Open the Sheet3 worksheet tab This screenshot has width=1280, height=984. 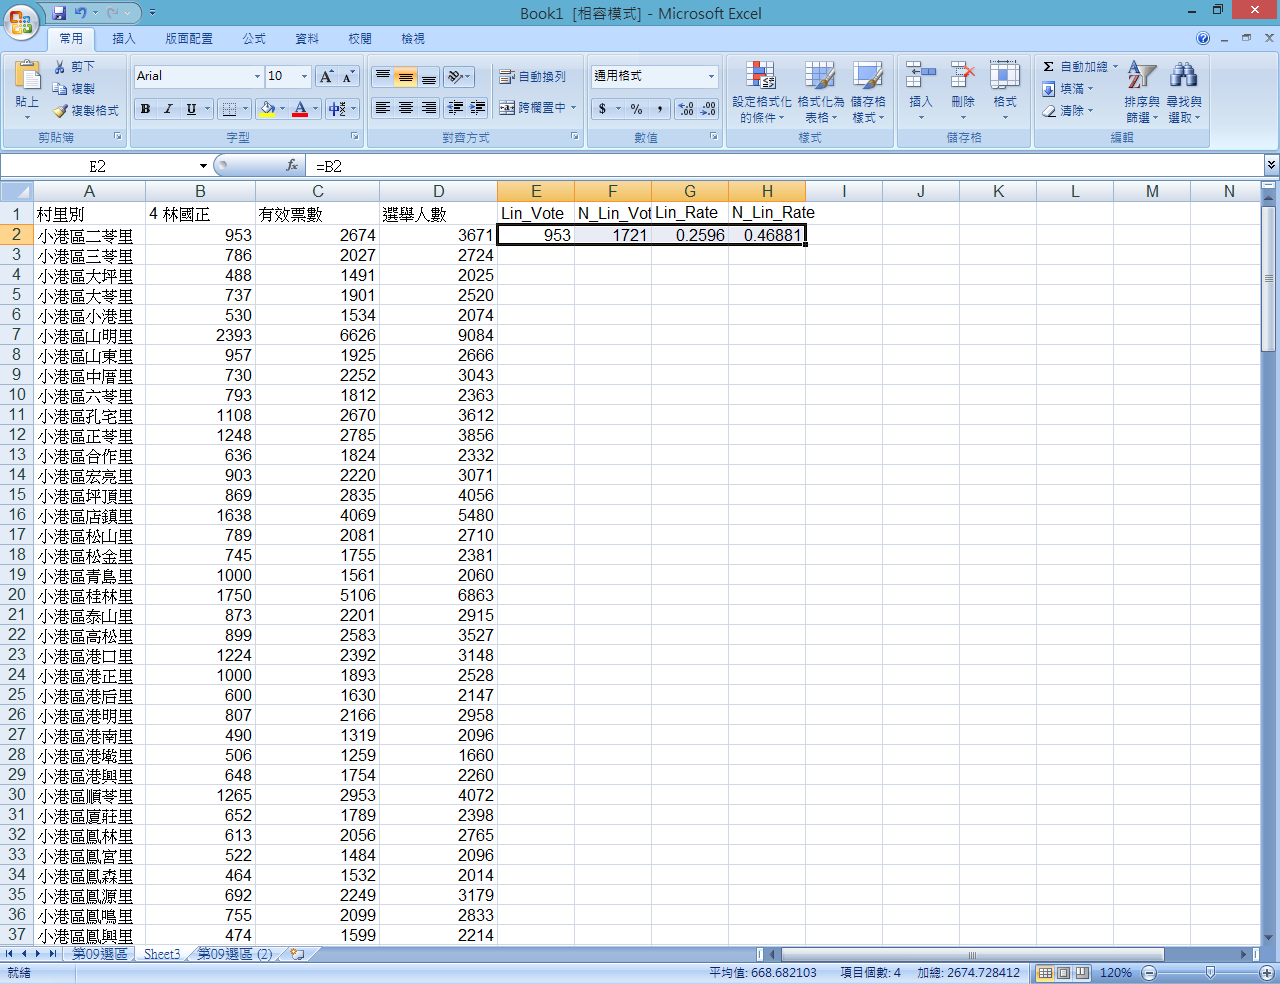[x=162, y=954]
